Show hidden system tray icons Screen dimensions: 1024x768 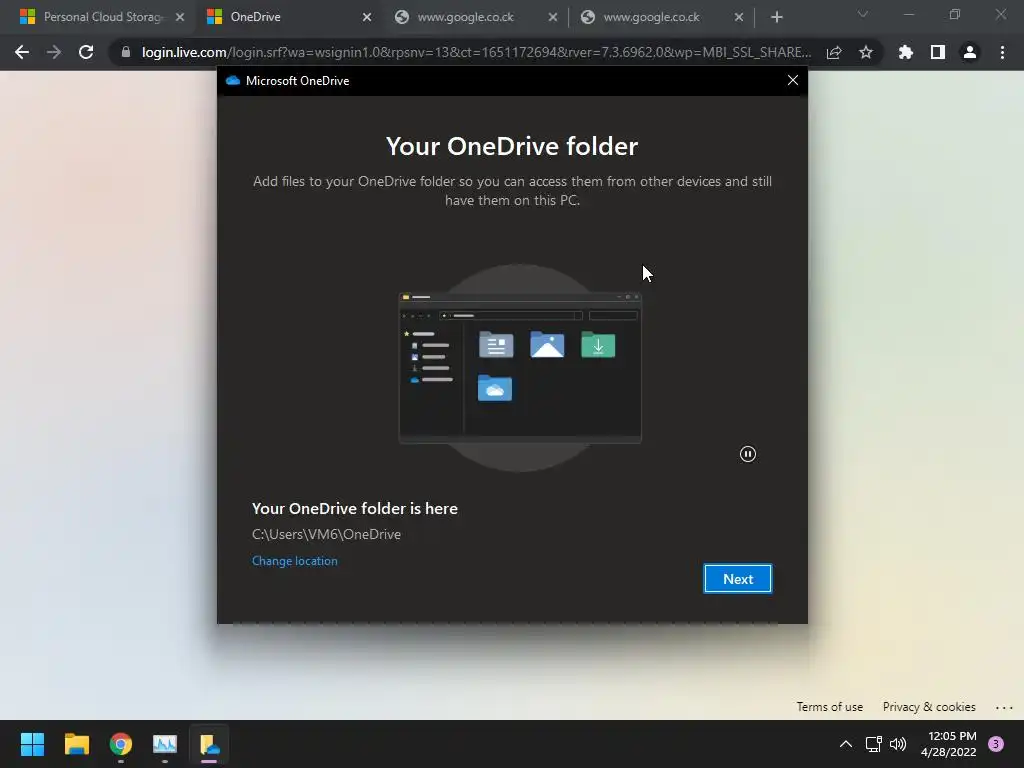pyautogui.click(x=846, y=744)
